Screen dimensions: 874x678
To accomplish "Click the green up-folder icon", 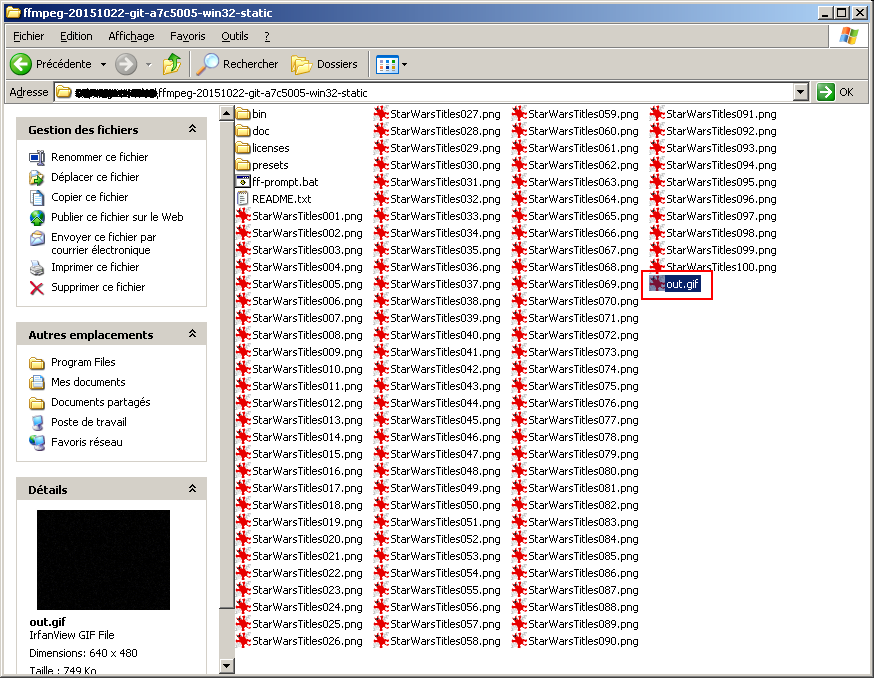I will click(172, 64).
